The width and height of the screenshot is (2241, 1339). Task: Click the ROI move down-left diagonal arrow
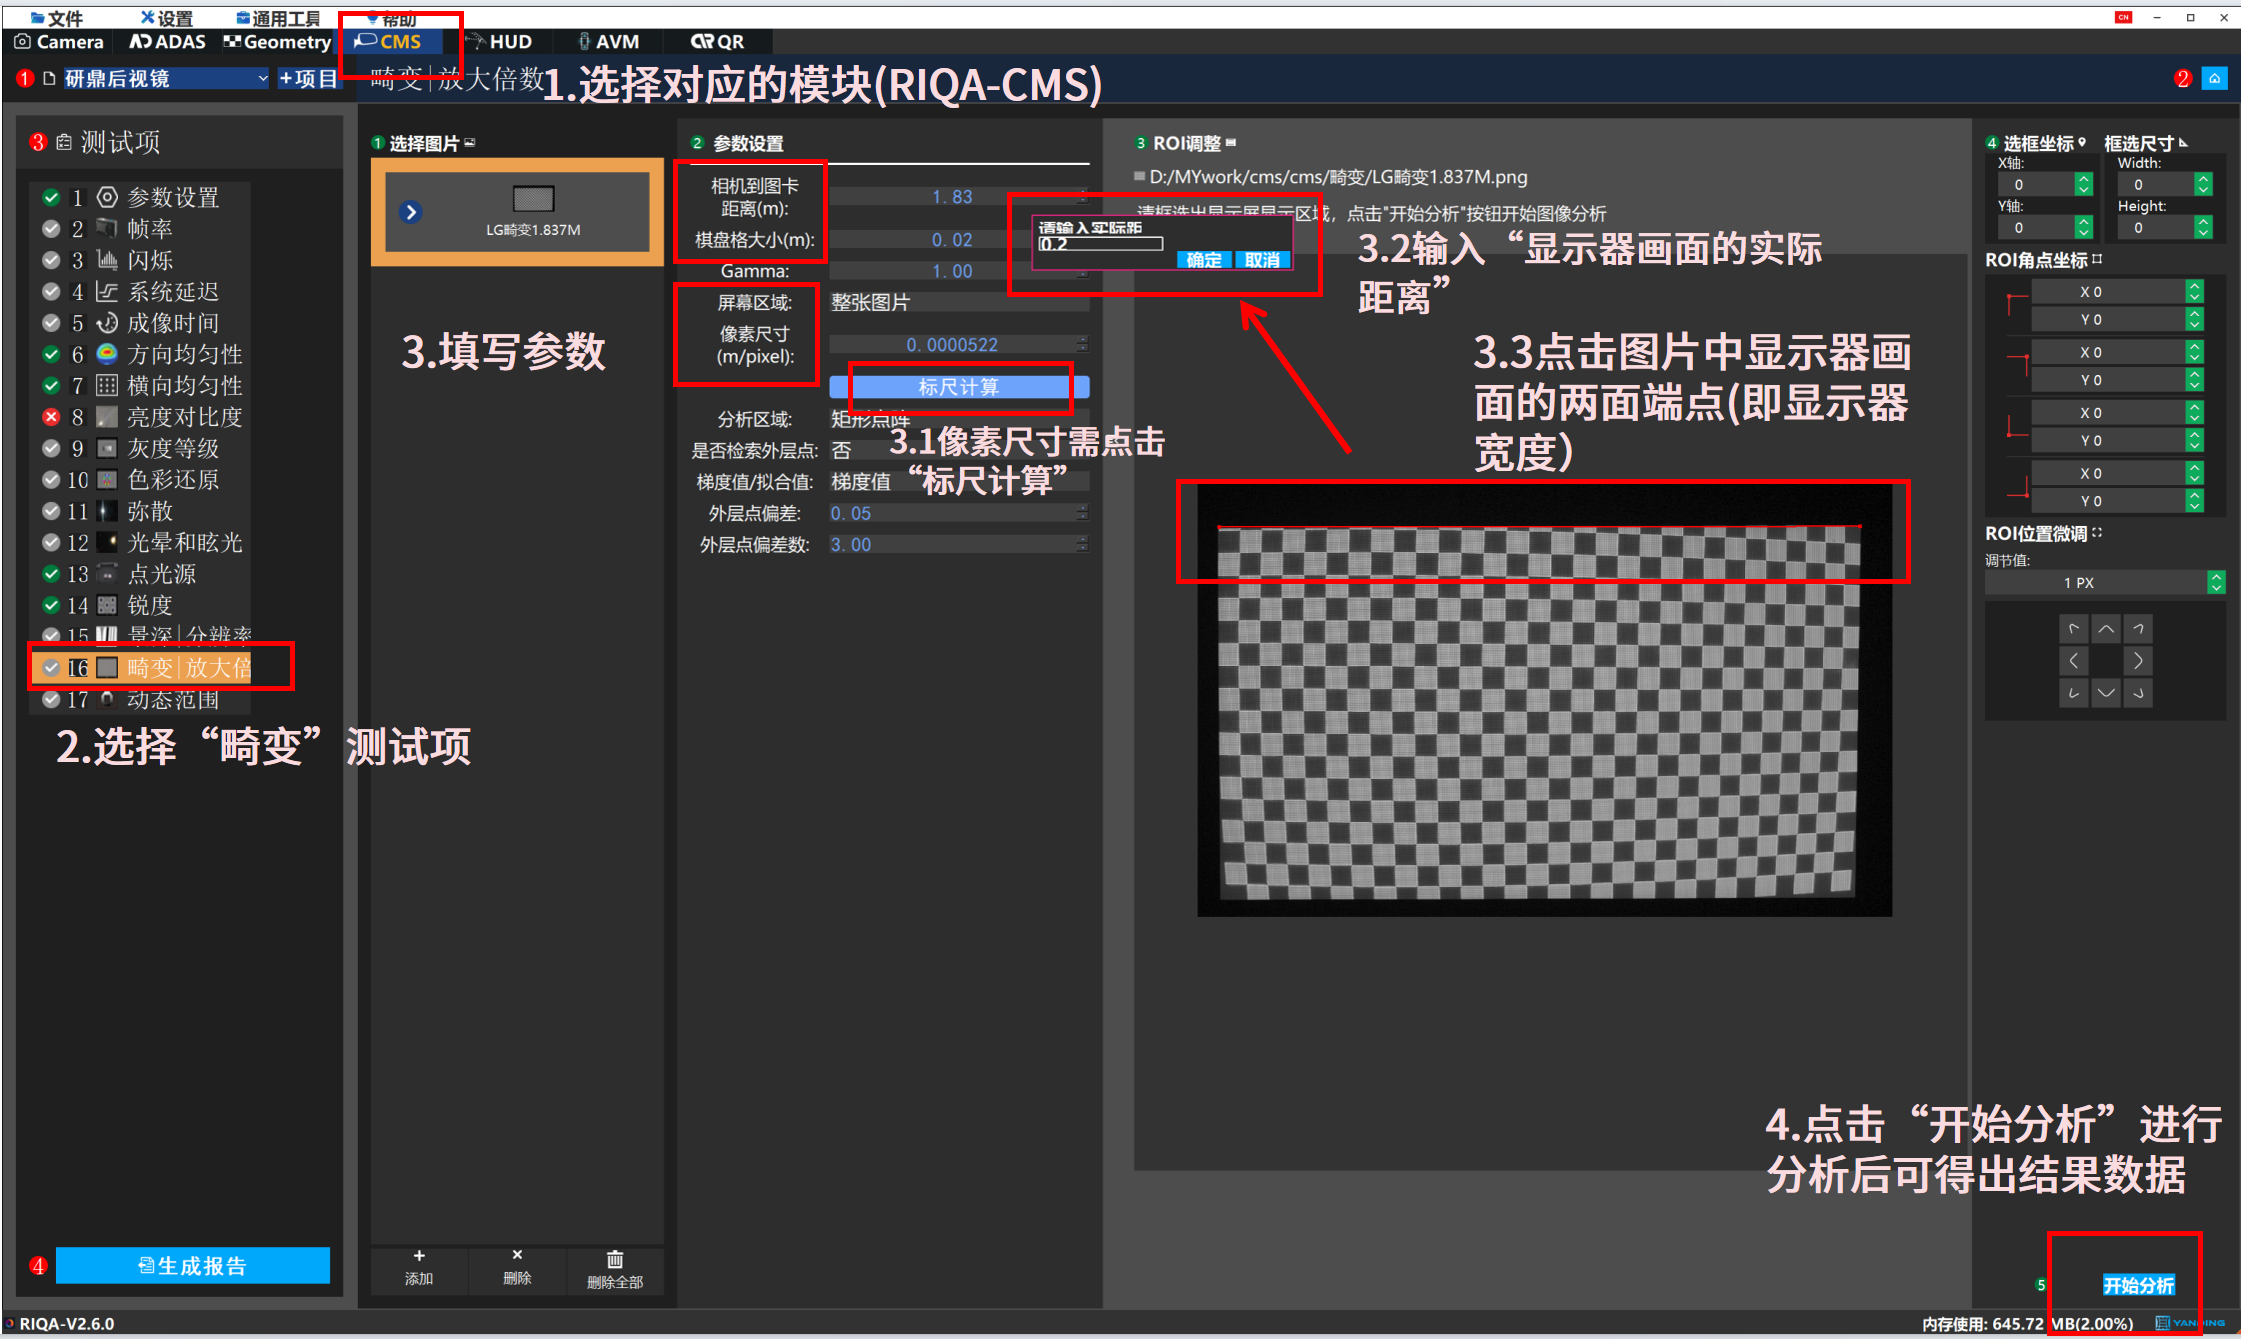(2073, 693)
